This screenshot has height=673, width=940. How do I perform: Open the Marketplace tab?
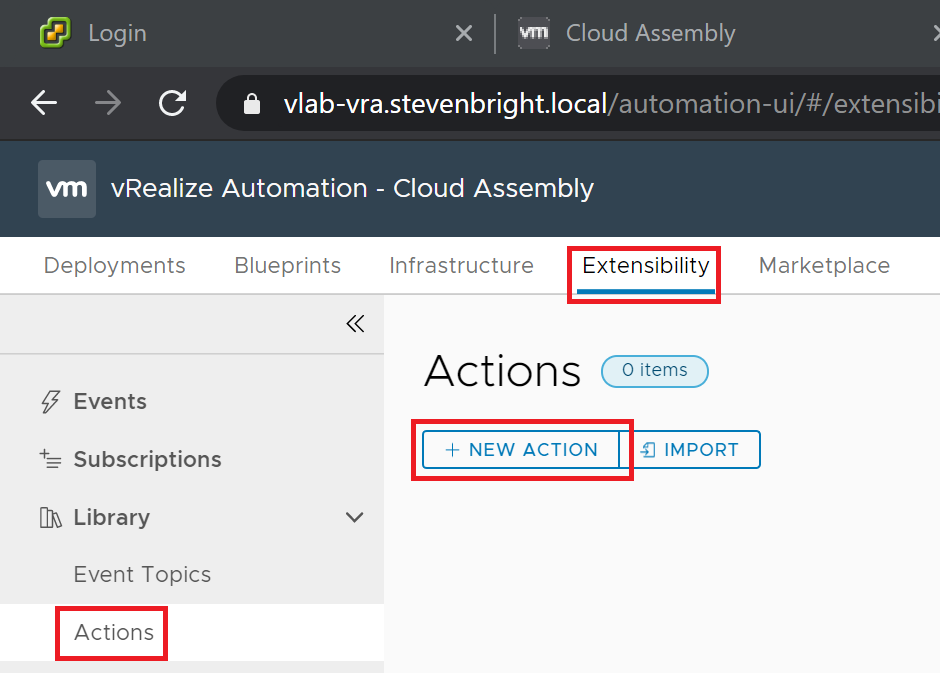[x=824, y=266]
